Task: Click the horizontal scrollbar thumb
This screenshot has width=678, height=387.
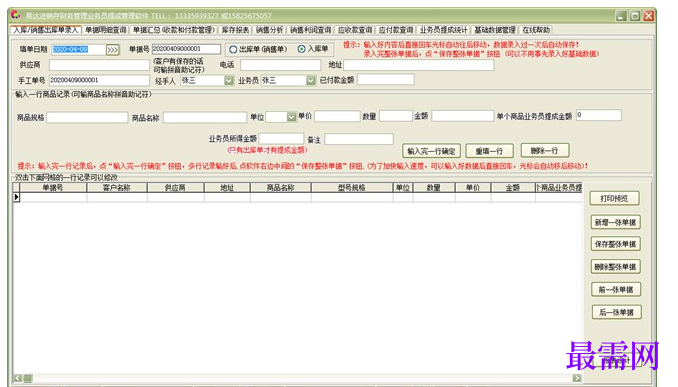Action: [28, 378]
